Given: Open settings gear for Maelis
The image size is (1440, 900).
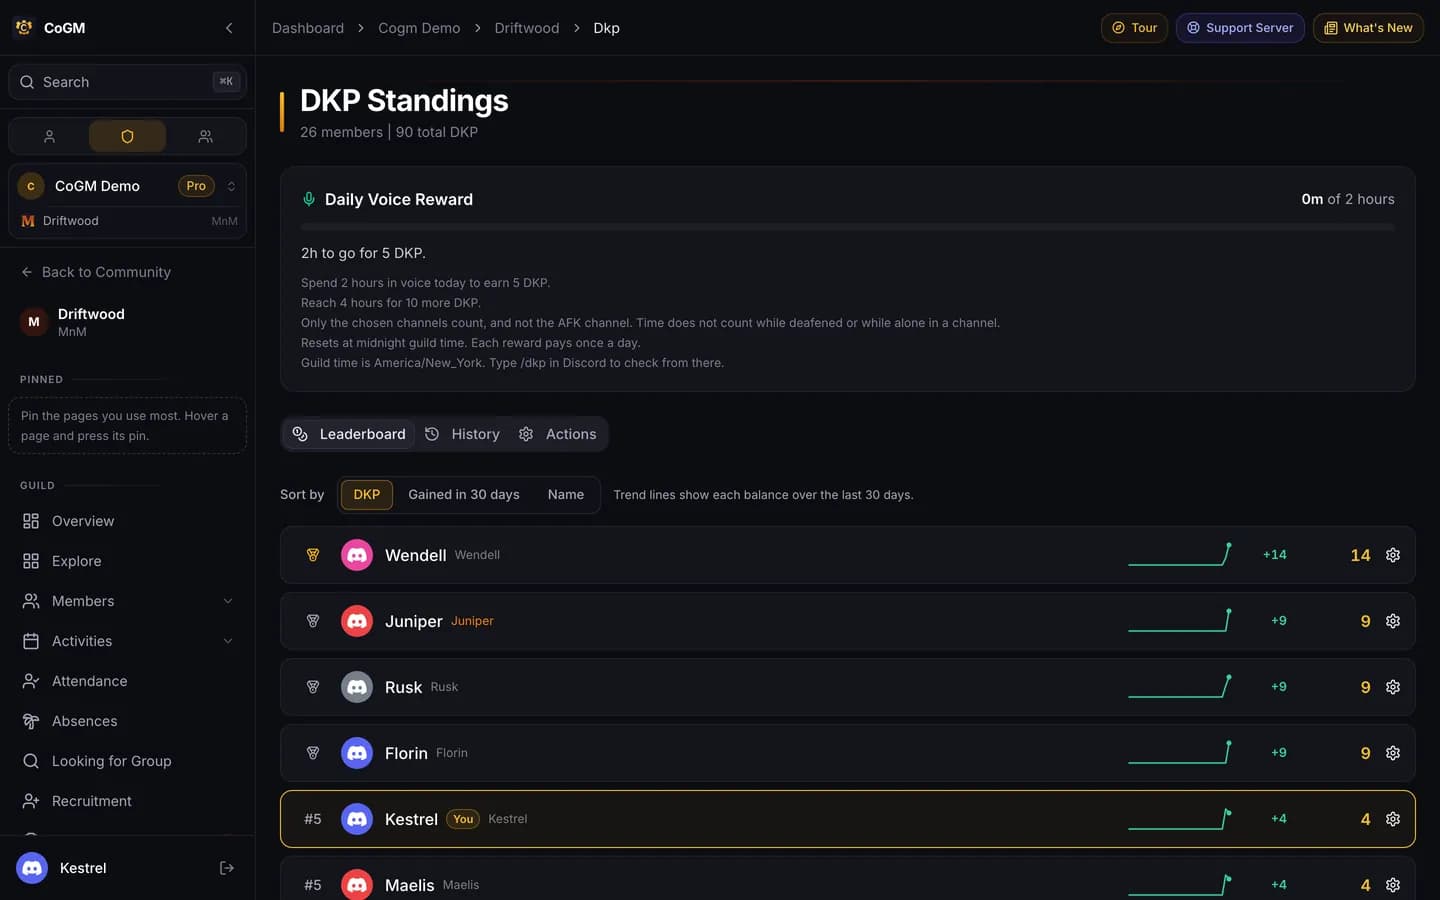Looking at the screenshot, I should [1393, 885].
